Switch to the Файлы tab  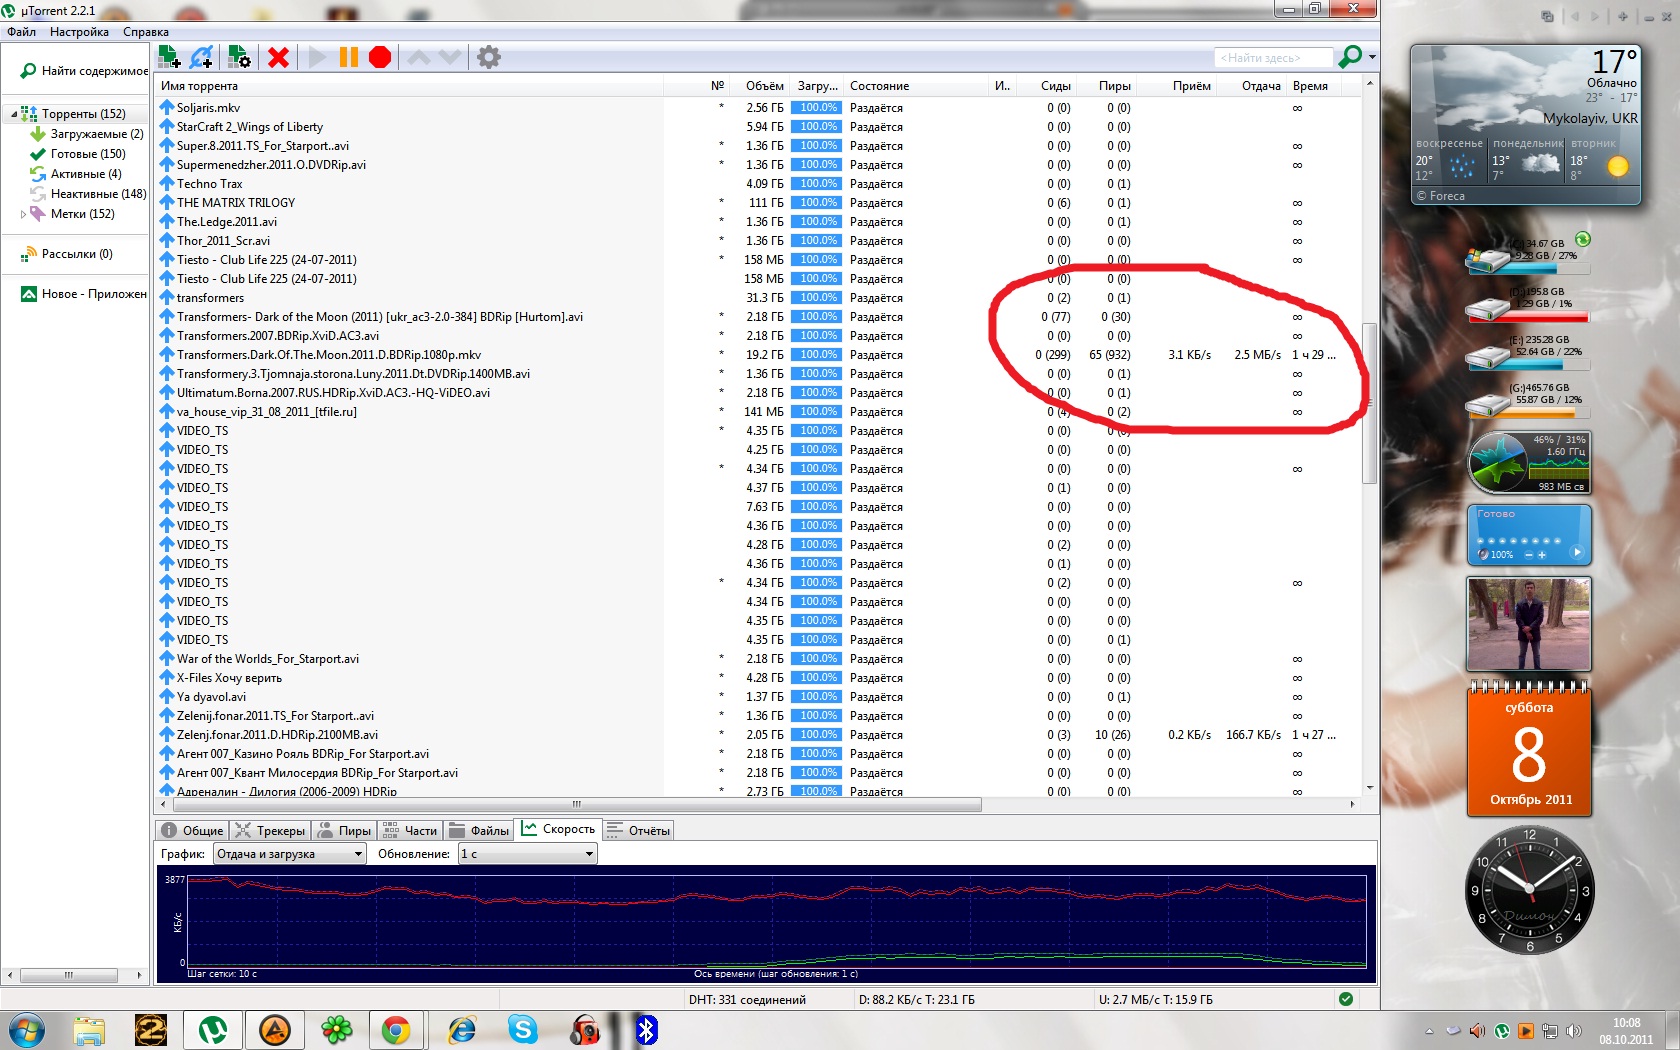[479, 831]
